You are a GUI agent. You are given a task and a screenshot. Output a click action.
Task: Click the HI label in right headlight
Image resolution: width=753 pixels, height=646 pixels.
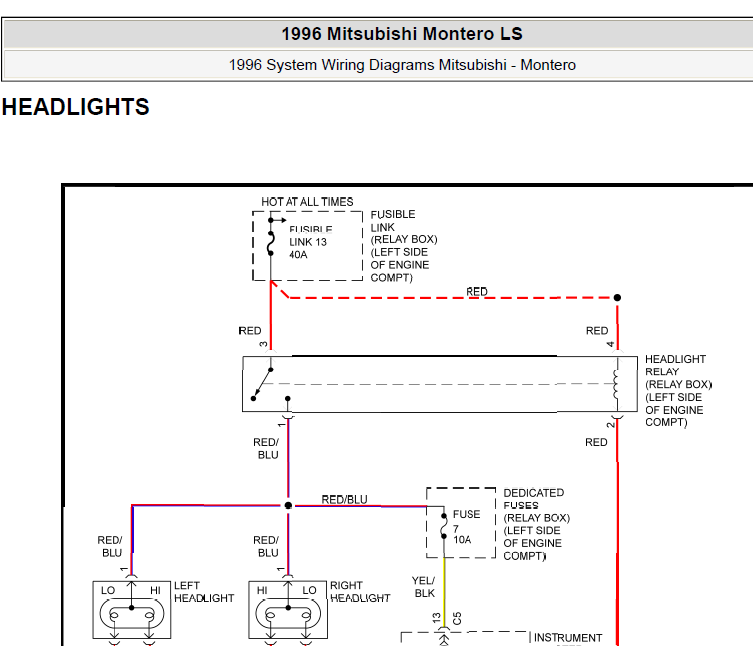coord(262,590)
